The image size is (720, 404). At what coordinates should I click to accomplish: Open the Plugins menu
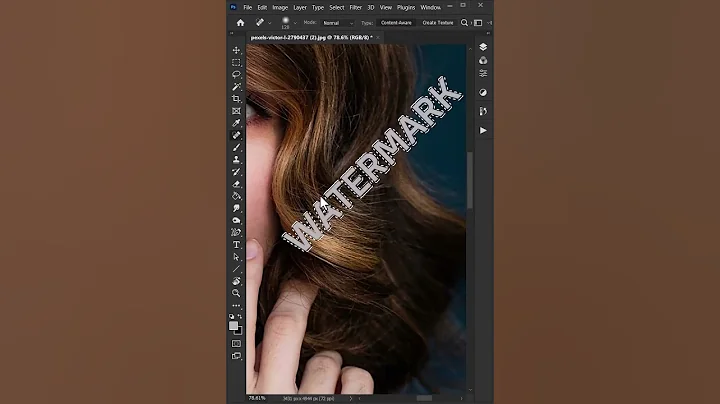coord(406,7)
